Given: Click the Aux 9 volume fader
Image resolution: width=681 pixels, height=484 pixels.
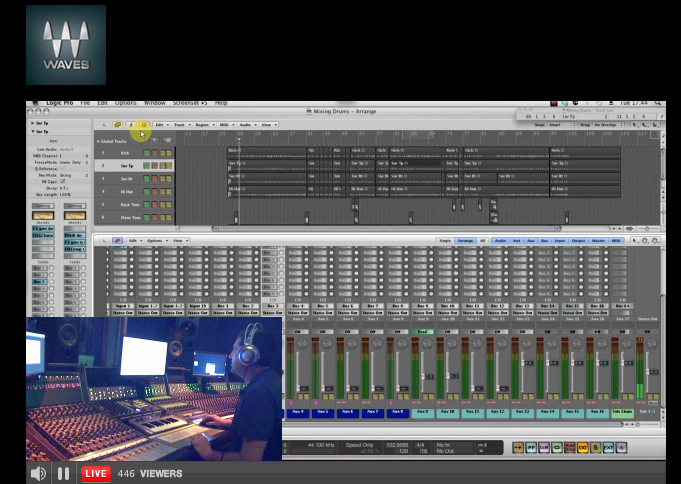Looking at the screenshot, I should coord(423,377).
